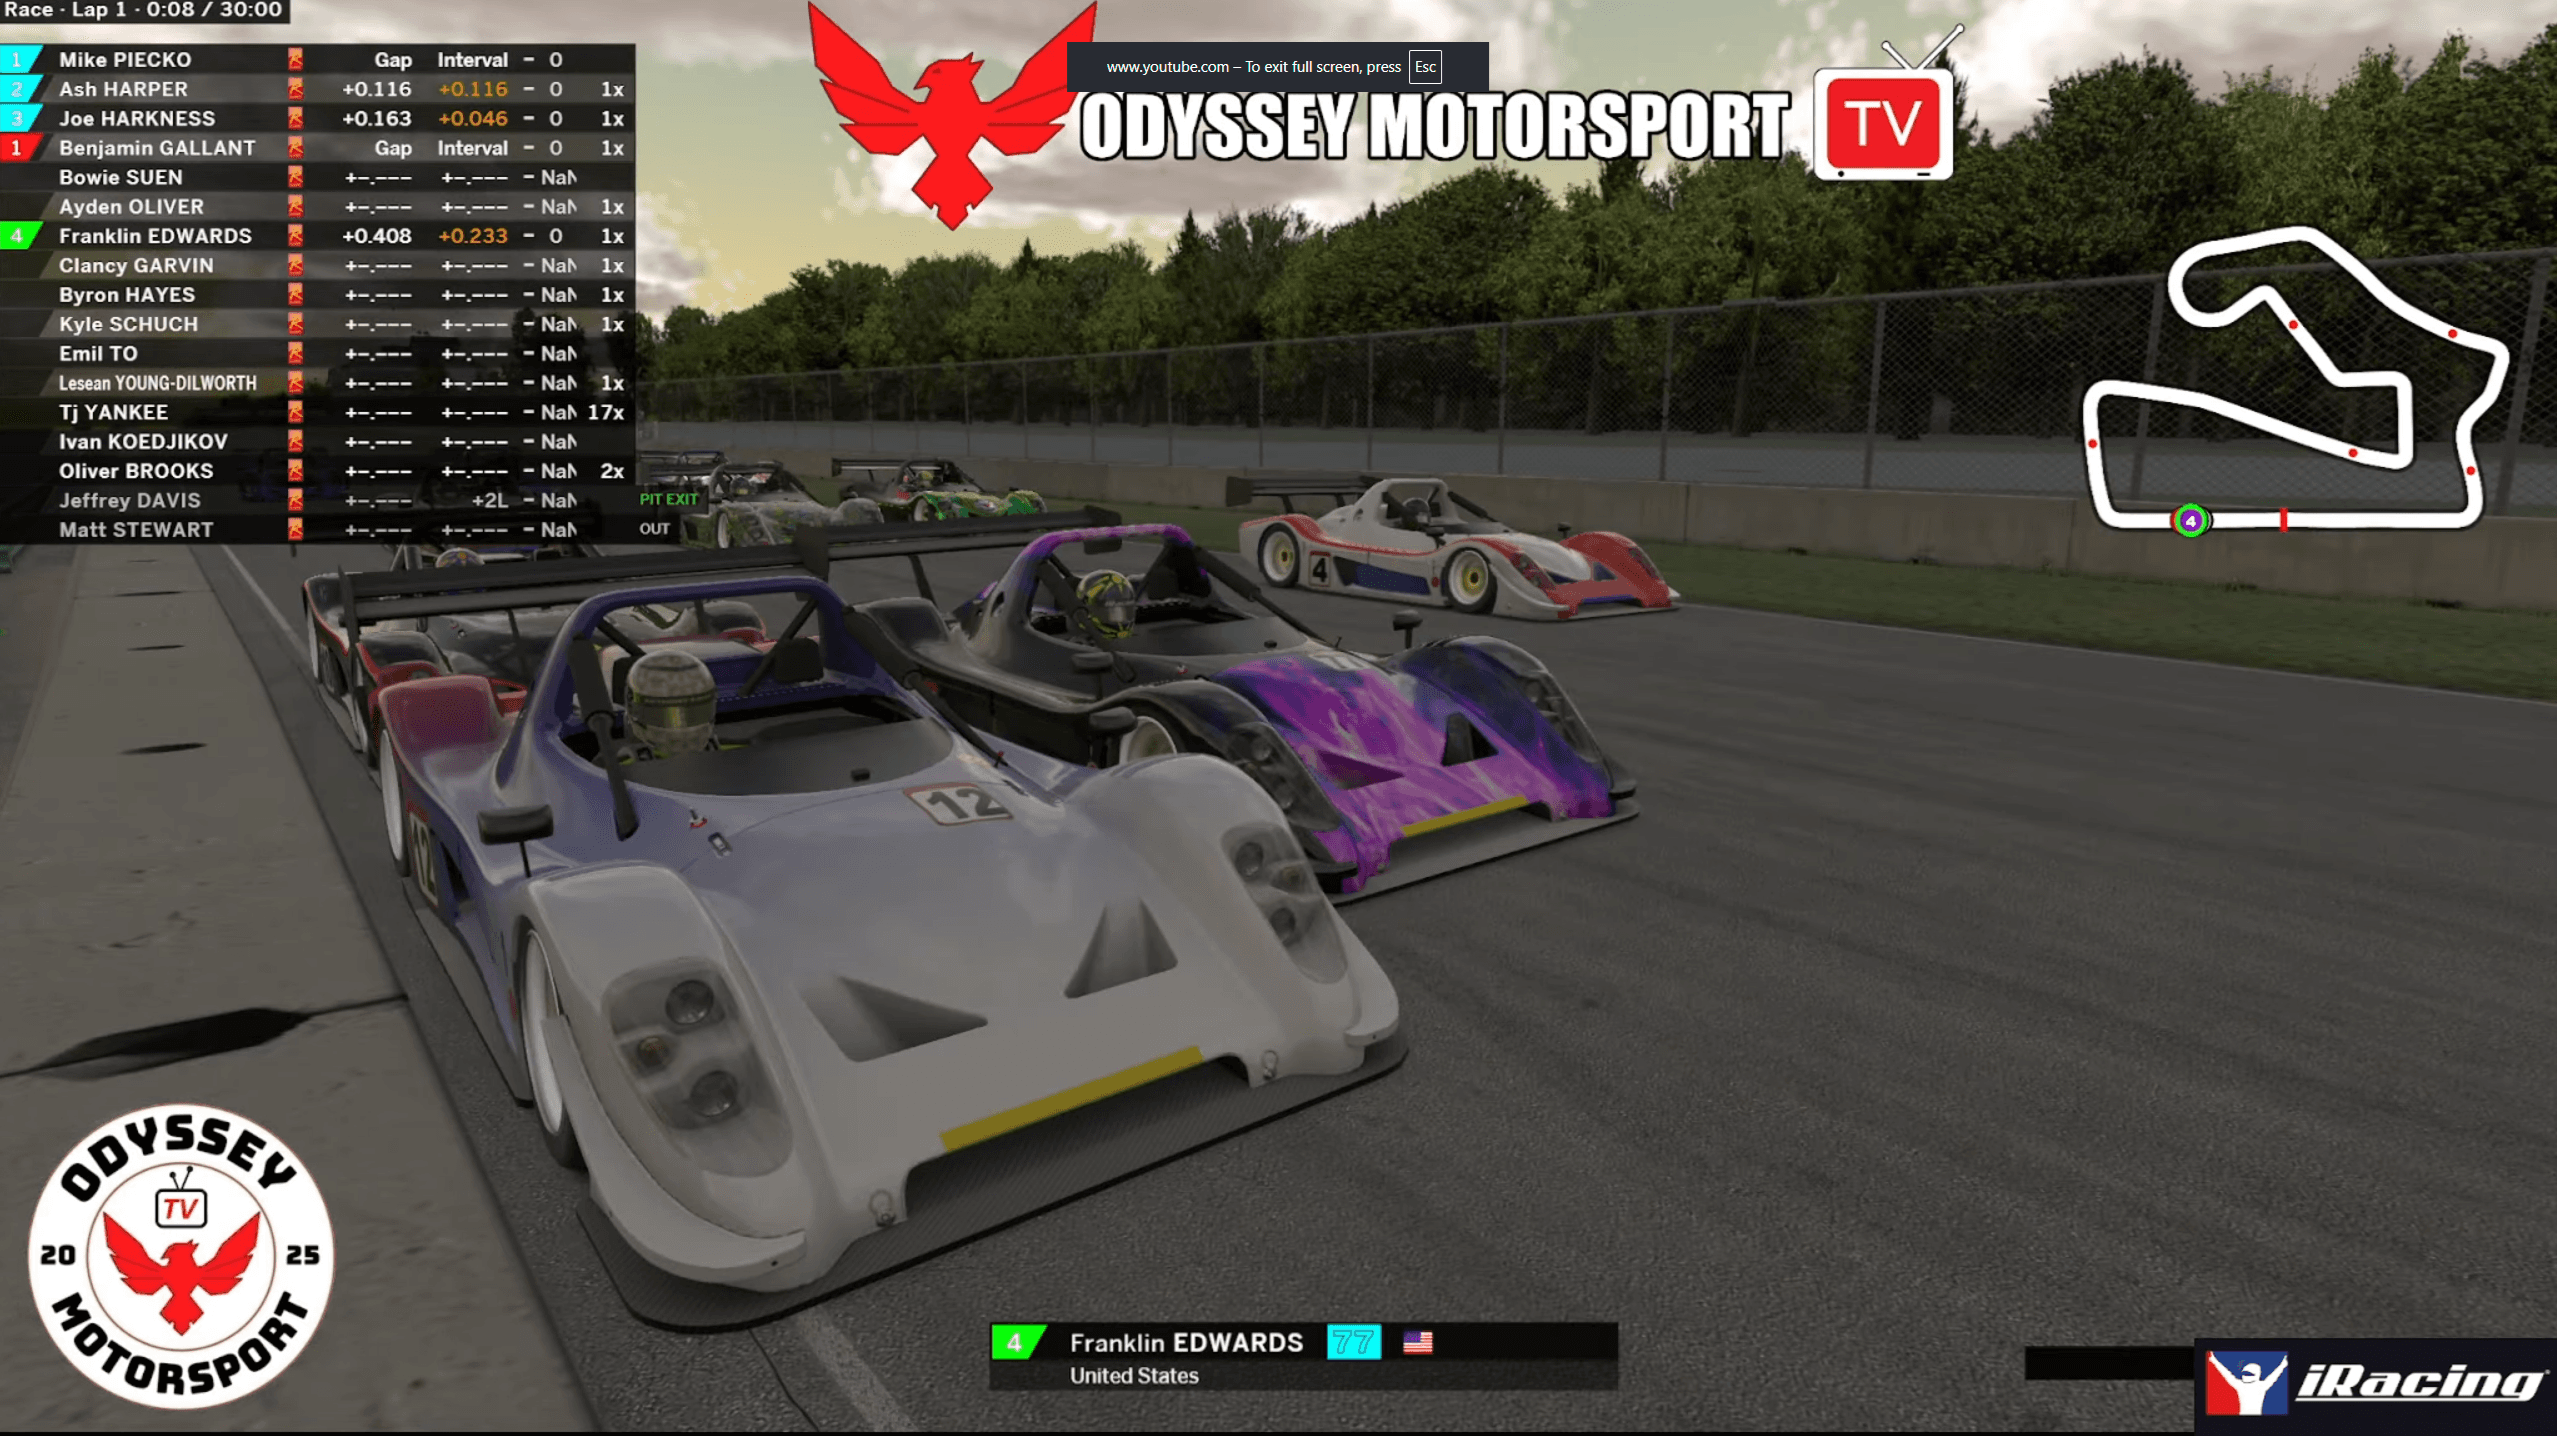The height and width of the screenshot is (1438, 2557).
Task: Click the green PIT EXIT label
Action: (668, 499)
